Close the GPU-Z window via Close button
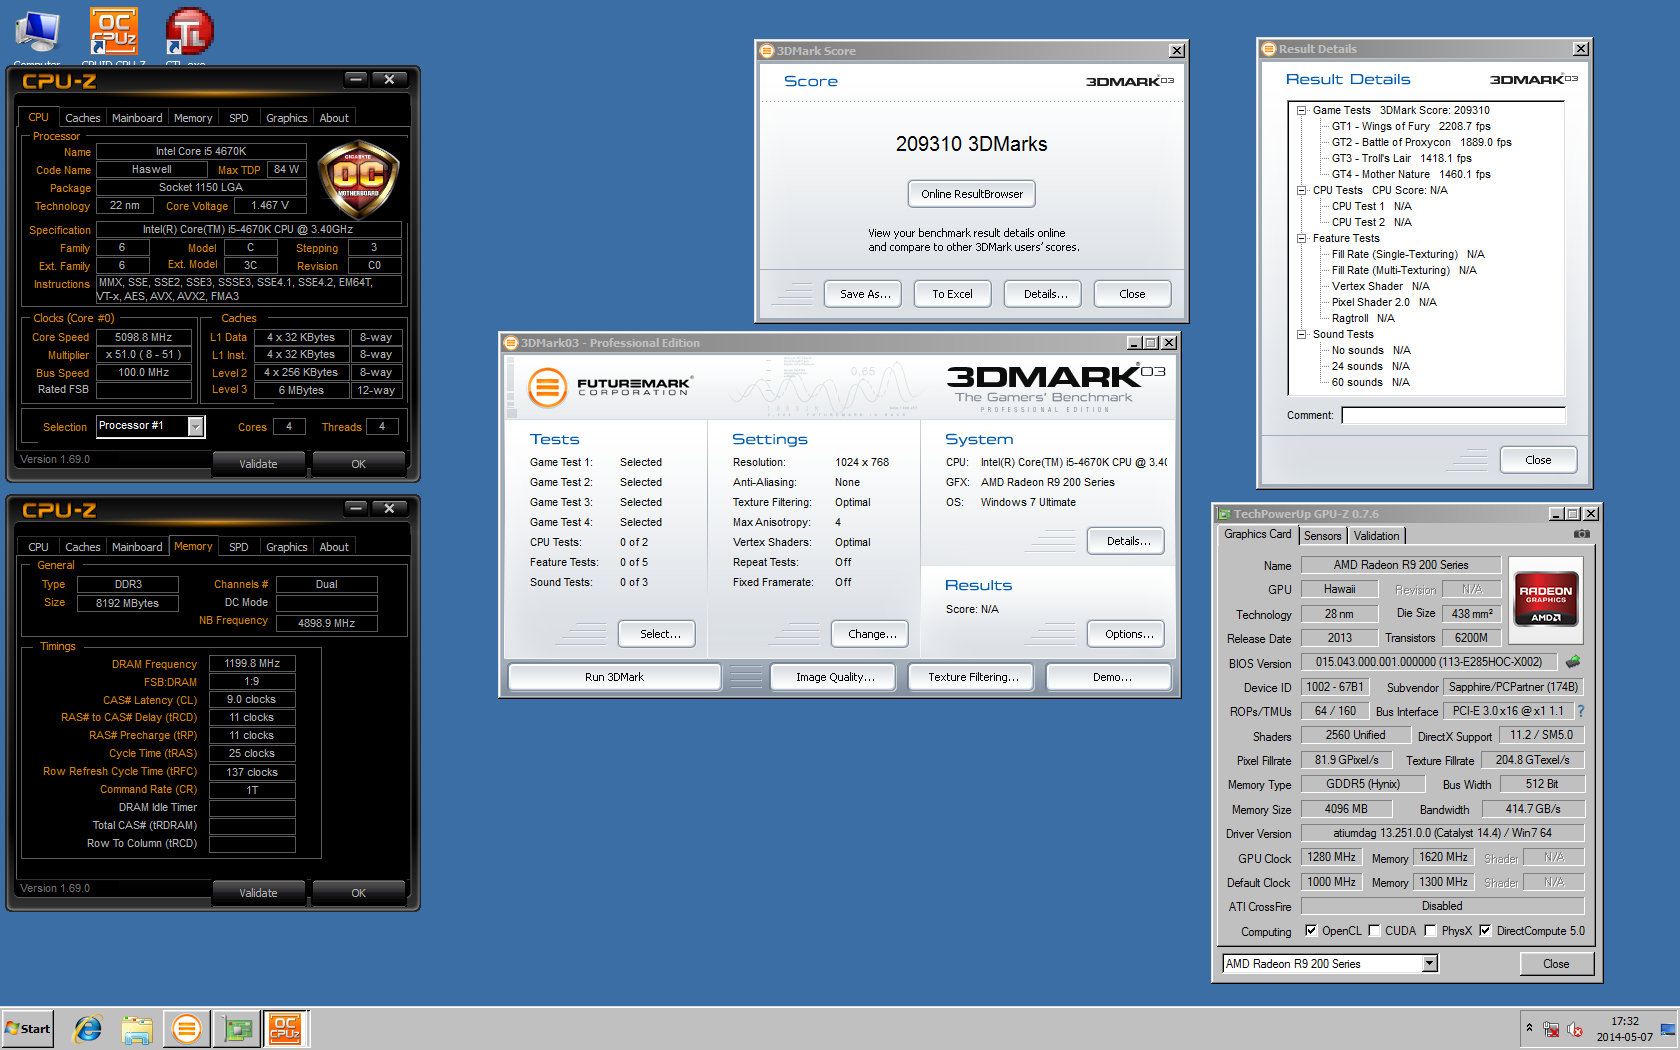This screenshot has width=1680, height=1050. (1556, 964)
